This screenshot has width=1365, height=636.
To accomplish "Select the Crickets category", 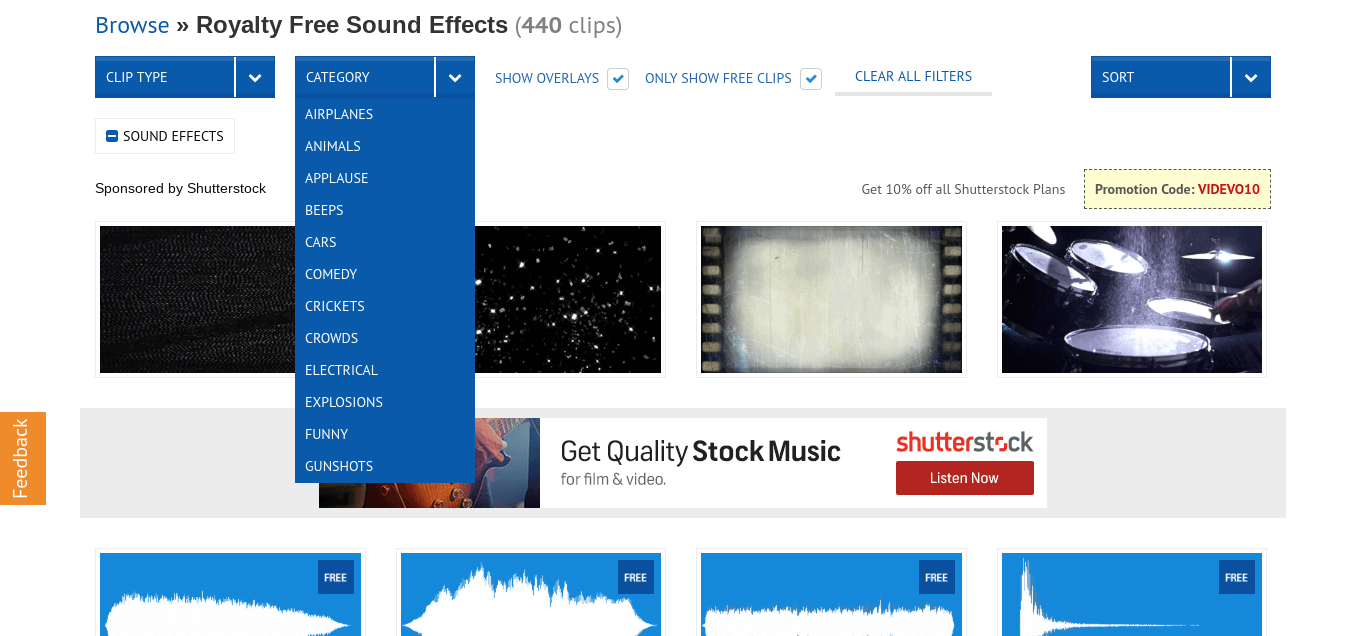I will pyautogui.click(x=385, y=306).
